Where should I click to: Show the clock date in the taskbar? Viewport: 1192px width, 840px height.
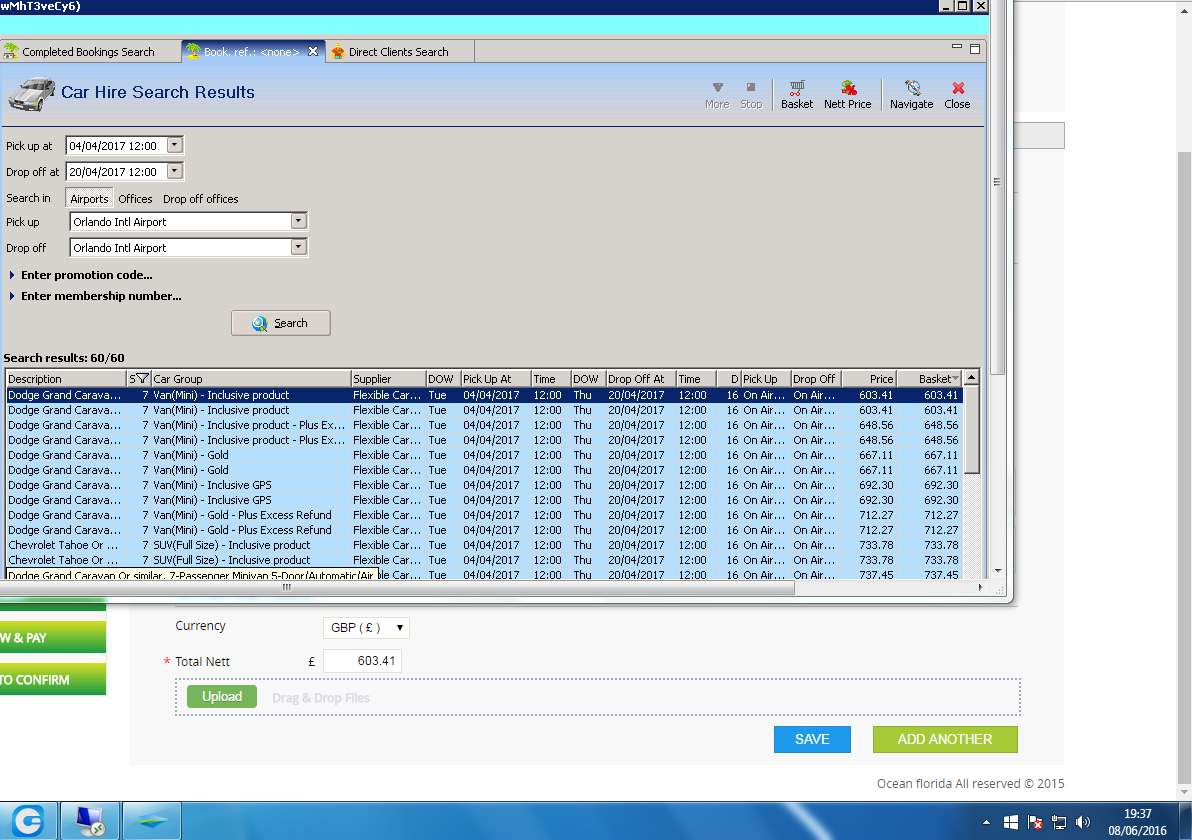tap(1137, 822)
